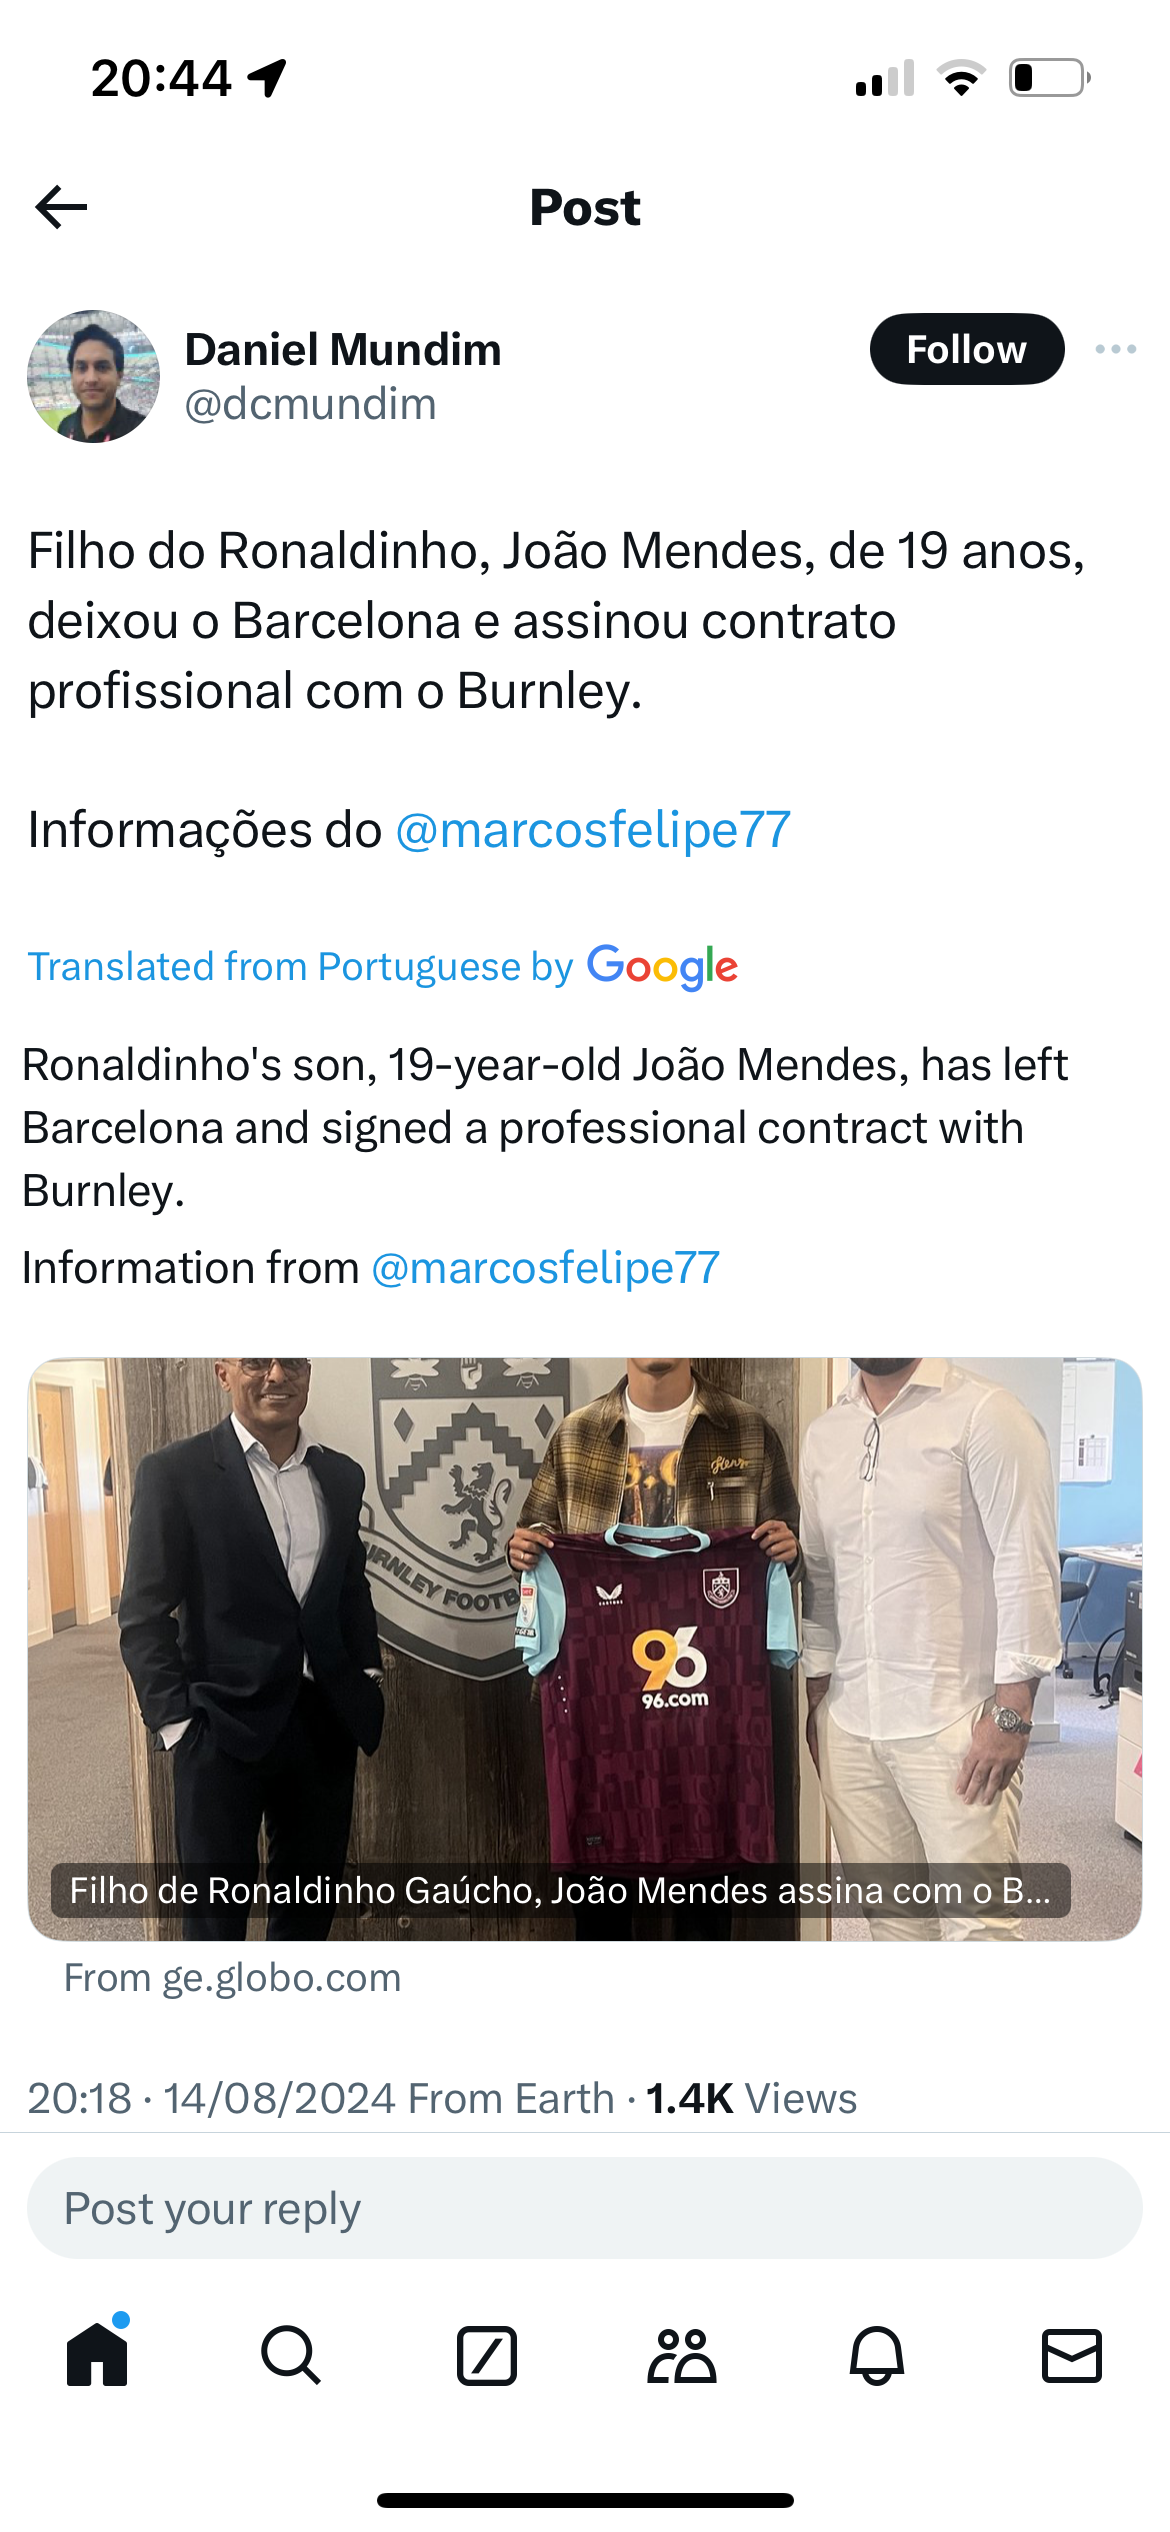Open the Messages envelope icon

click(x=1072, y=2355)
